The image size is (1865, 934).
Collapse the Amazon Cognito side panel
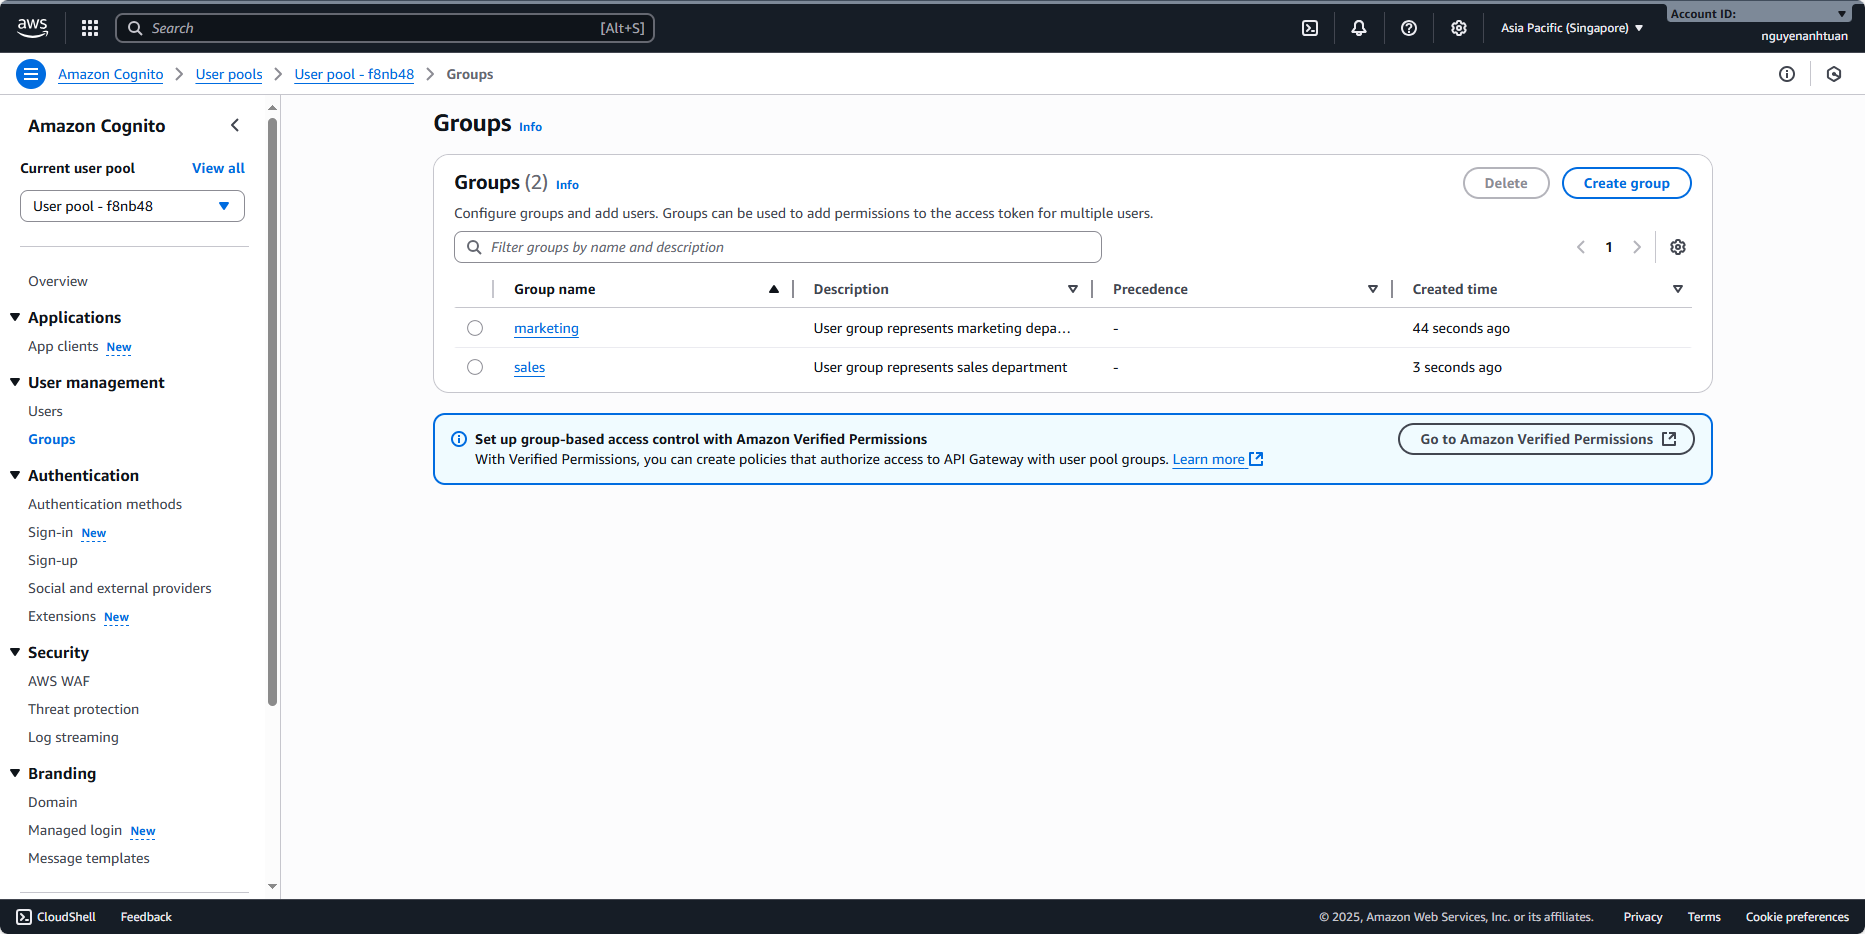click(x=235, y=125)
